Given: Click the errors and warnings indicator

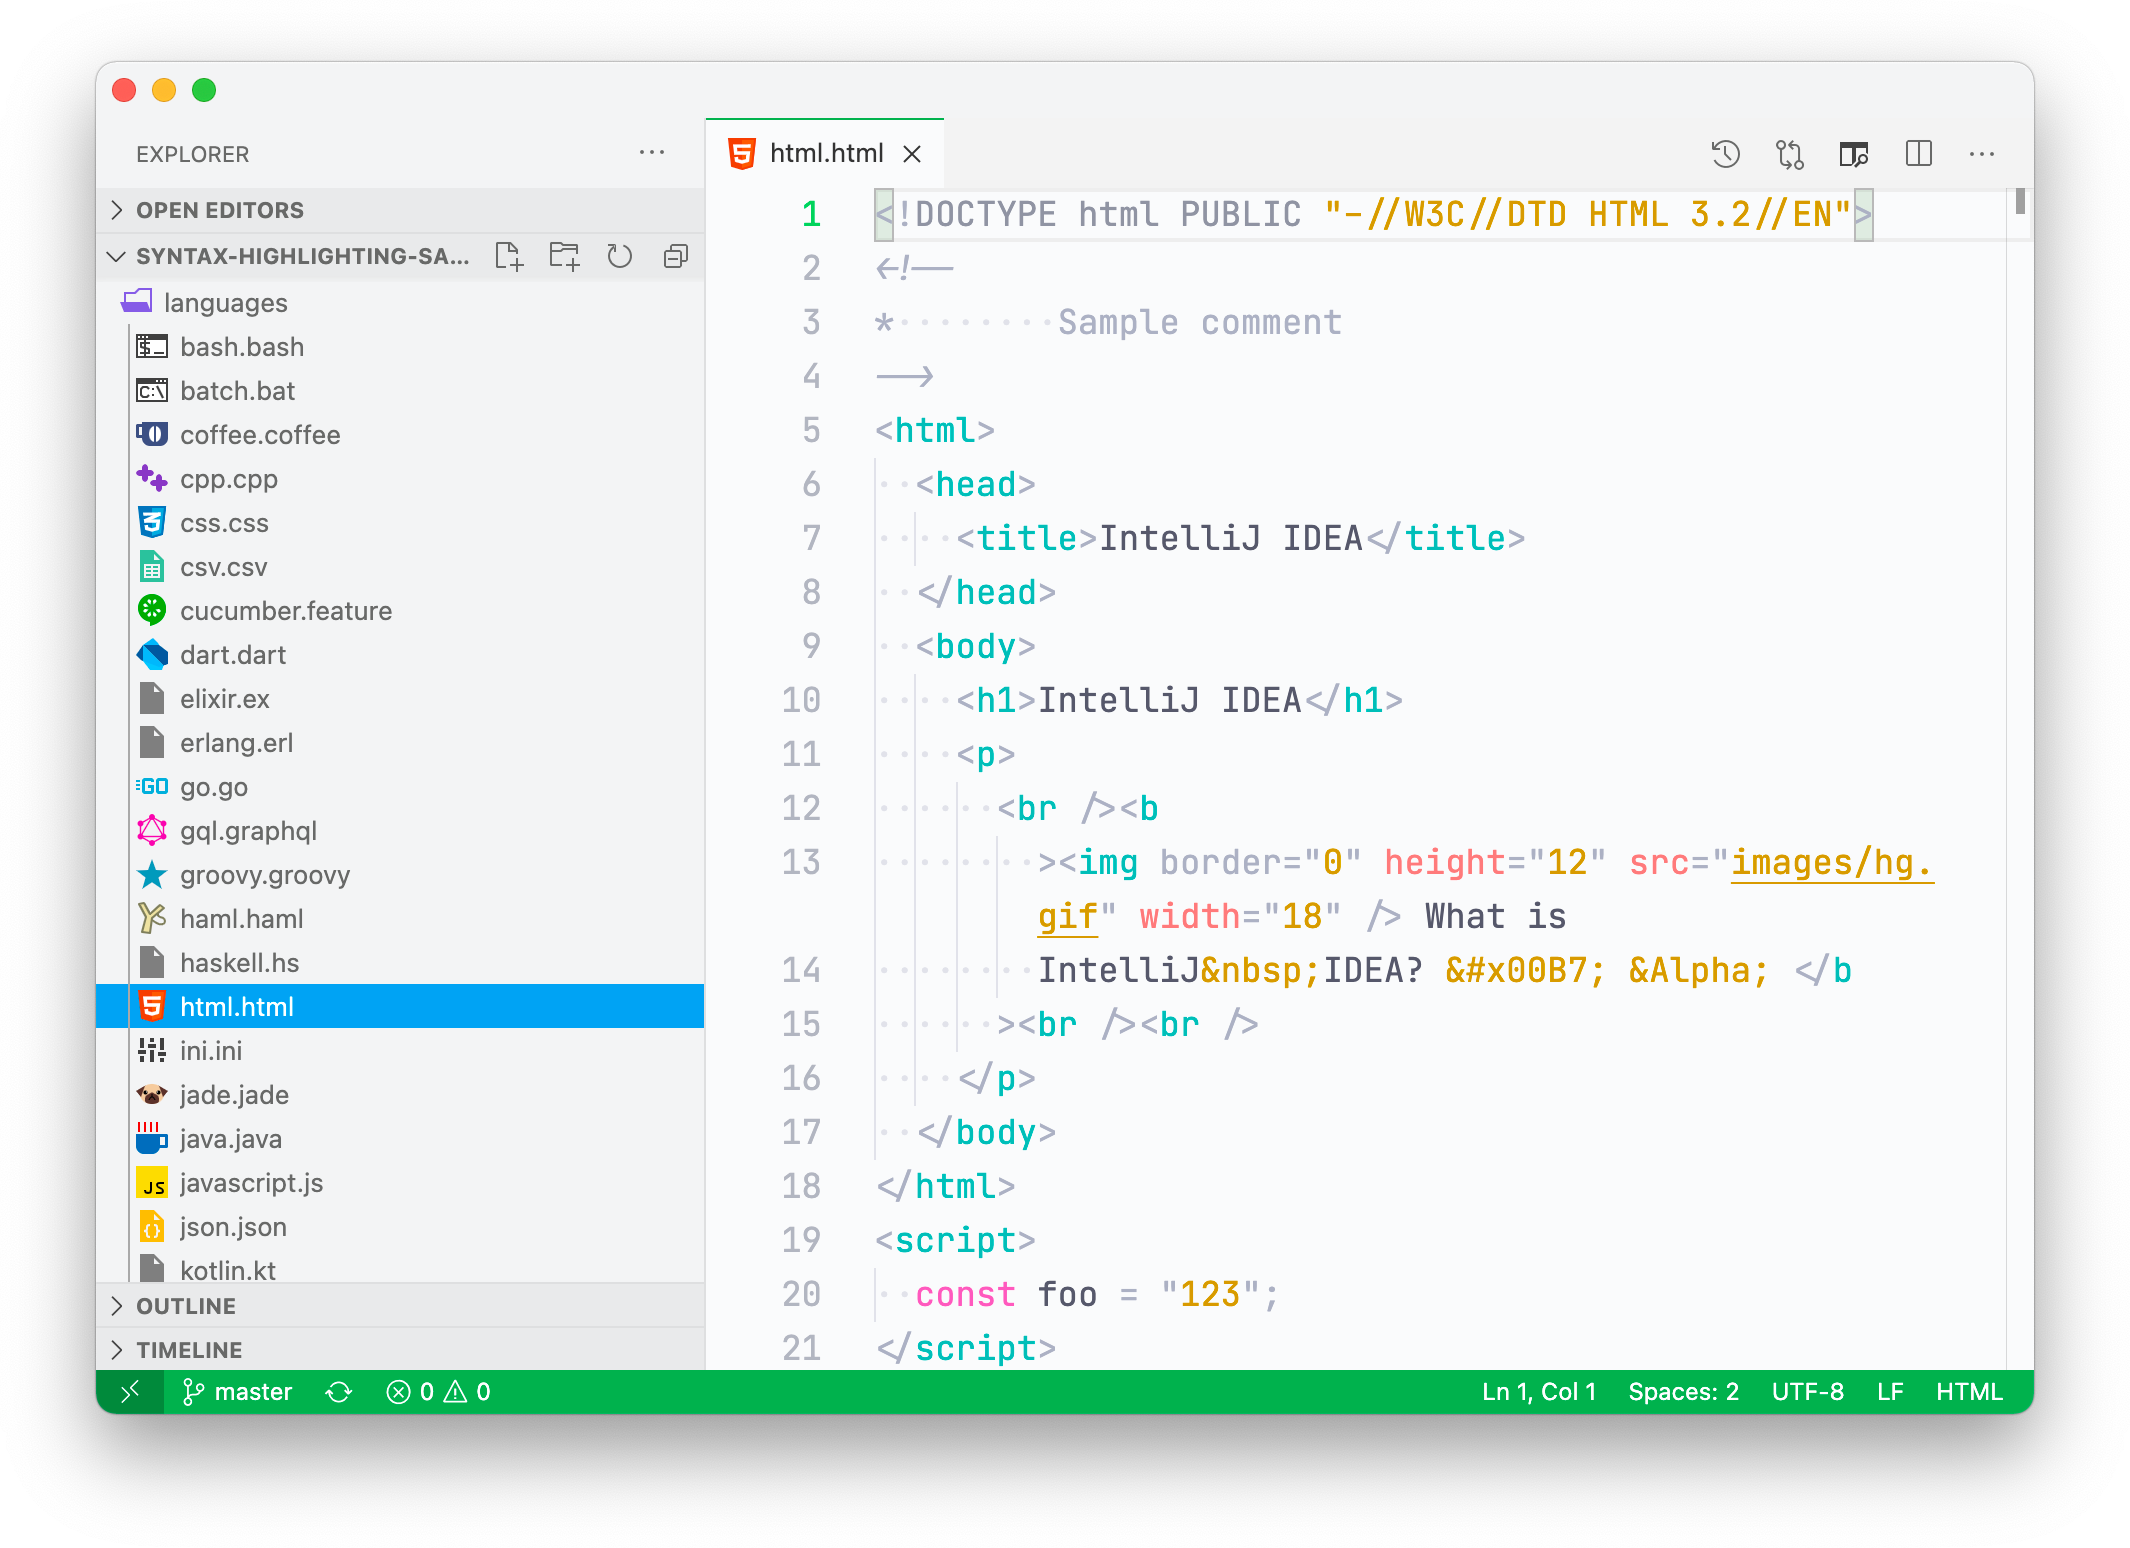Looking at the screenshot, I should (437, 1391).
